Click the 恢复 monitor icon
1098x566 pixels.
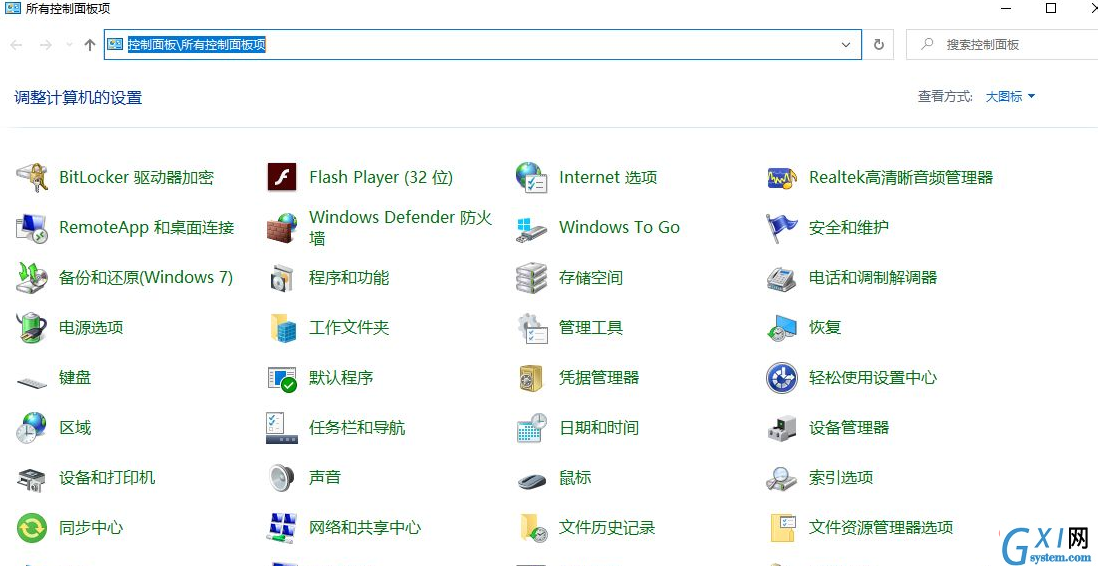[782, 328]
